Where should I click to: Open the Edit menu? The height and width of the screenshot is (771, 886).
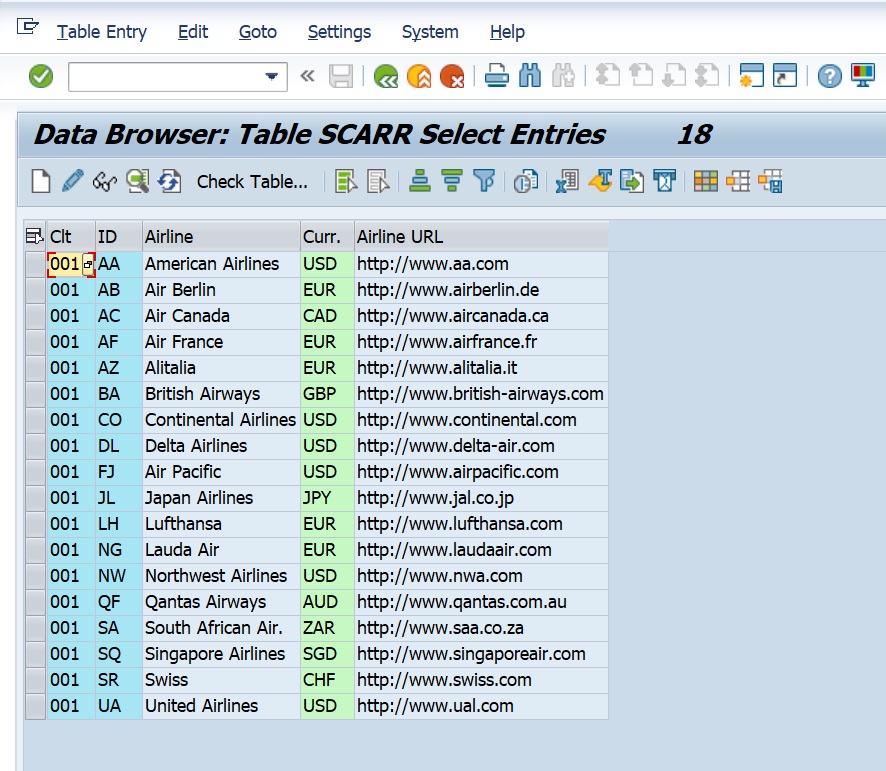pyautogui.click(x=193, y=32)
